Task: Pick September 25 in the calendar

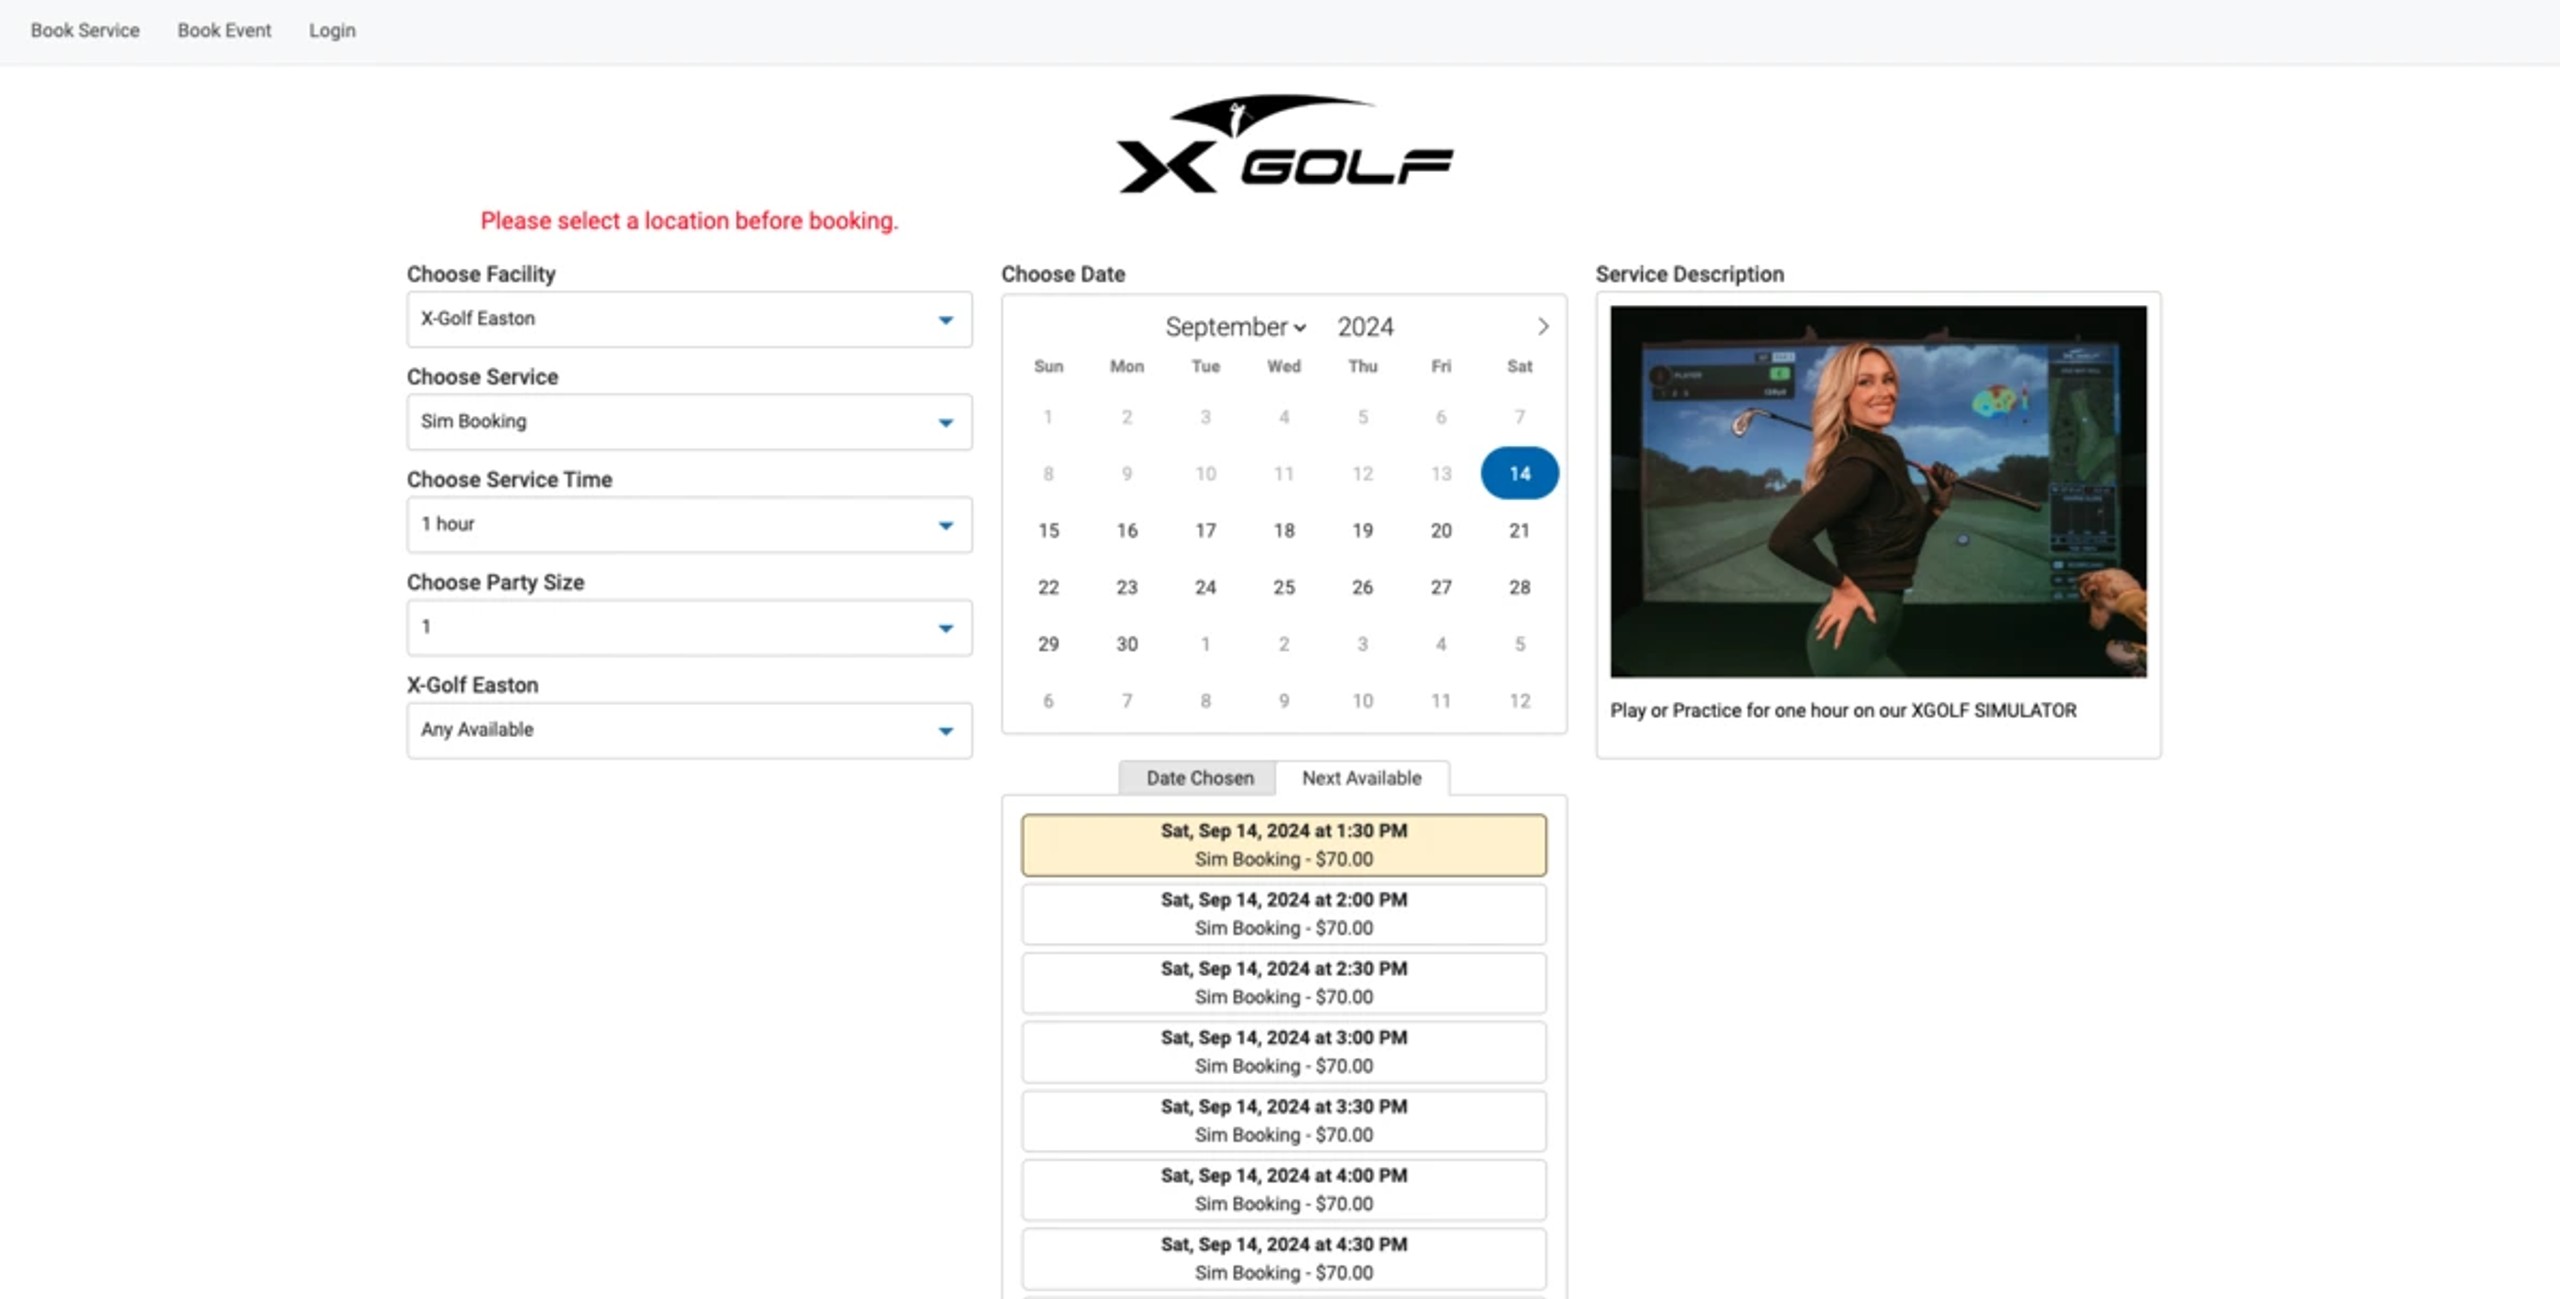Action: 1284,587
